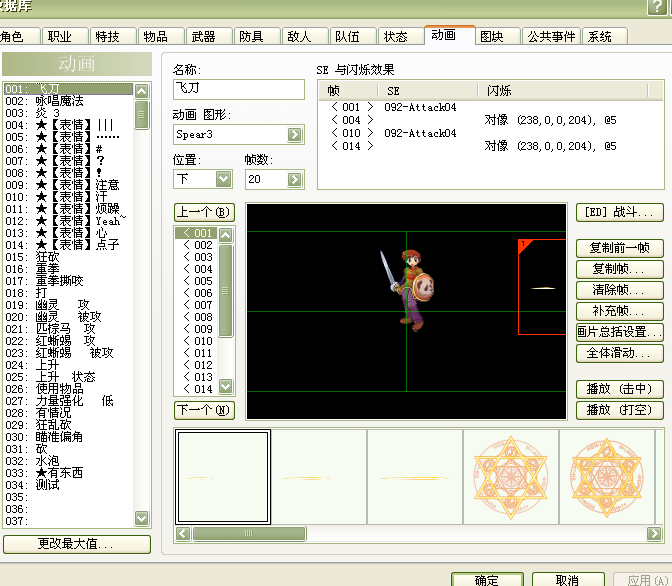
Task: Click the animation list scrollbar thumb
Action: pyautogui.click(x=141, y=114)
